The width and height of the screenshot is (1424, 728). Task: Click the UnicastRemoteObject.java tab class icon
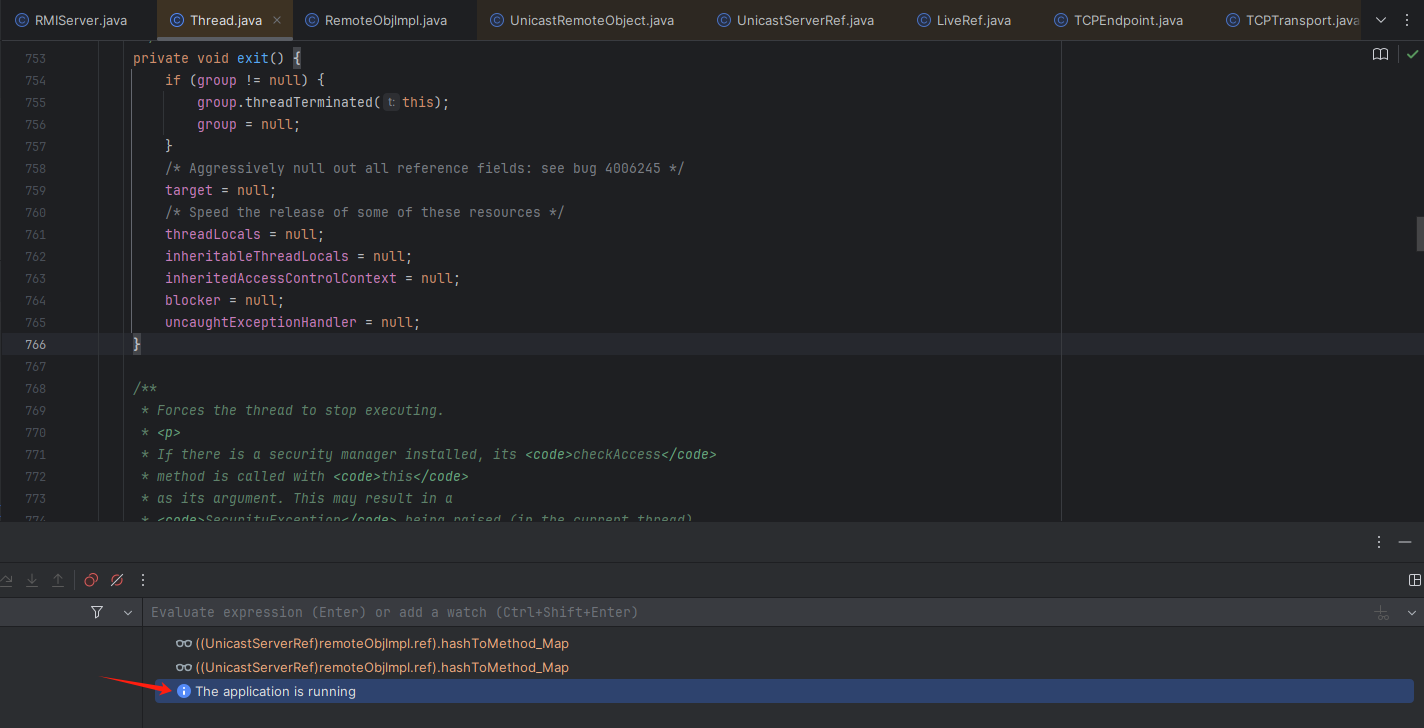click(497, 20)
